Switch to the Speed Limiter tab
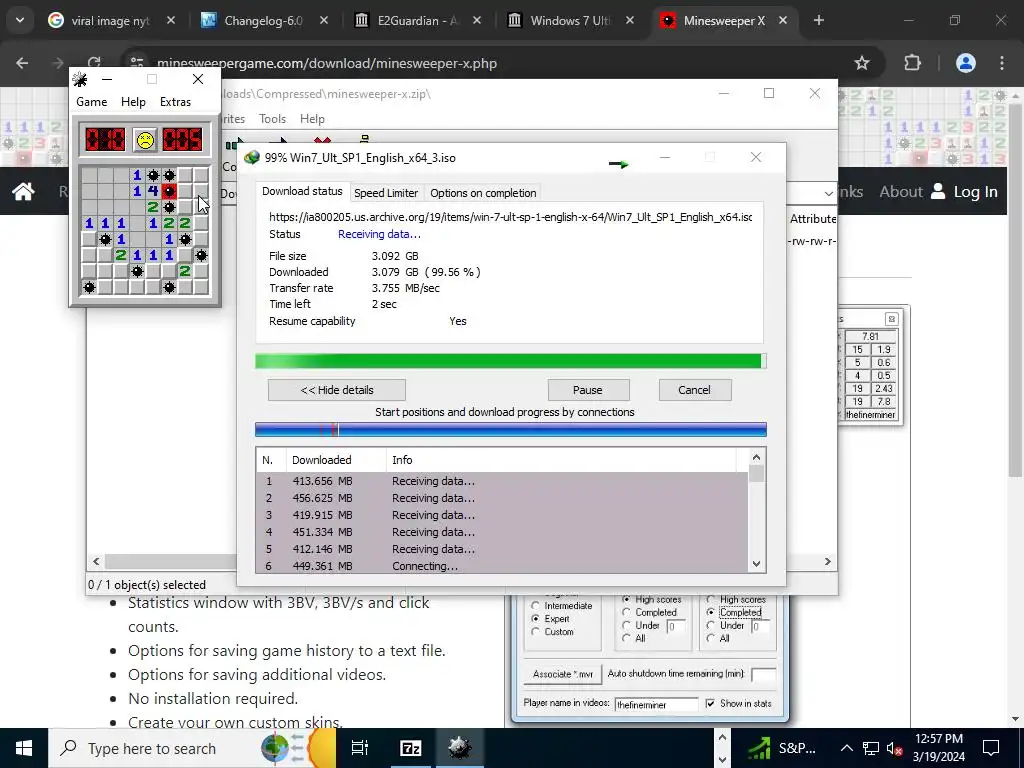This screenshot has width=1024, height=768. 386,193
